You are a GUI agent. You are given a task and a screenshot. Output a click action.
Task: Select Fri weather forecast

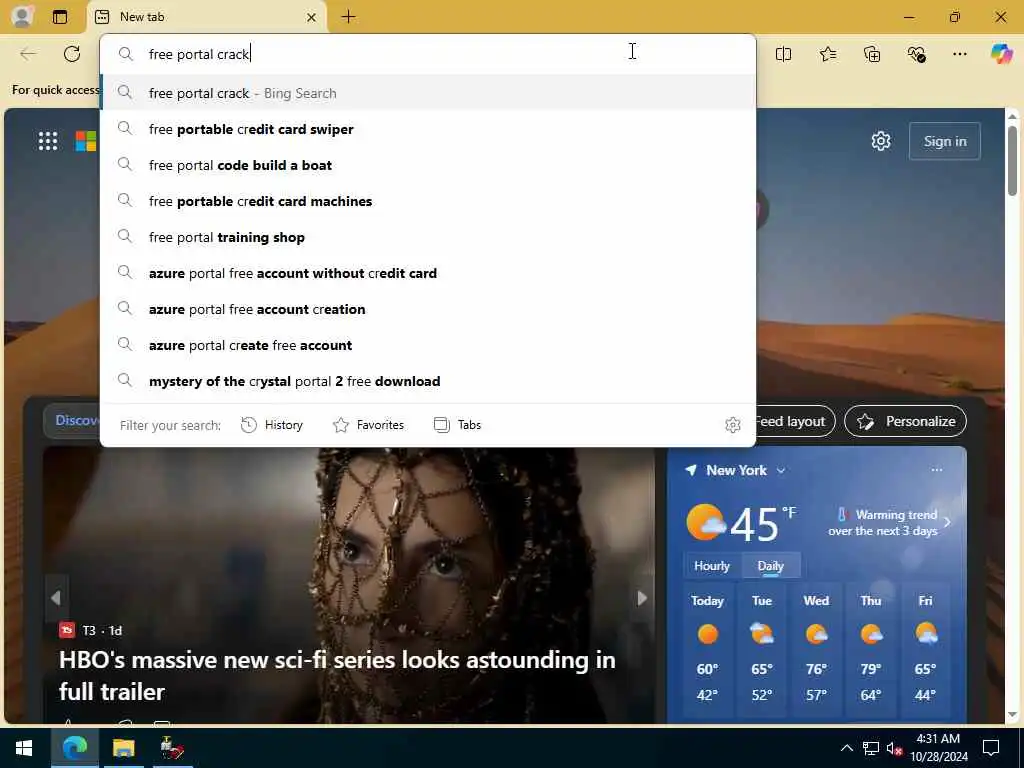pos(925,648)
